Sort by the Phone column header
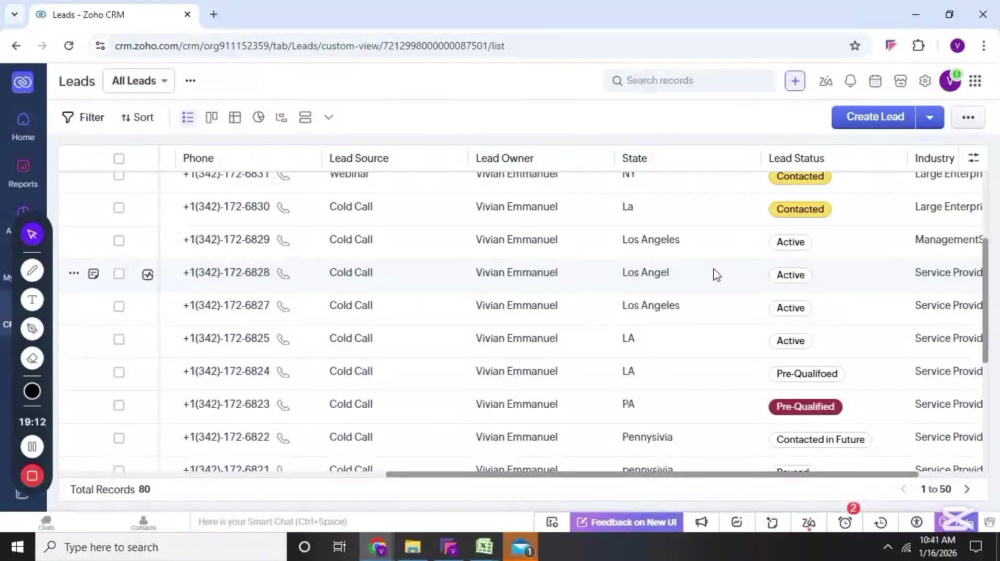The image size is (1000, 561). (198, 158)
